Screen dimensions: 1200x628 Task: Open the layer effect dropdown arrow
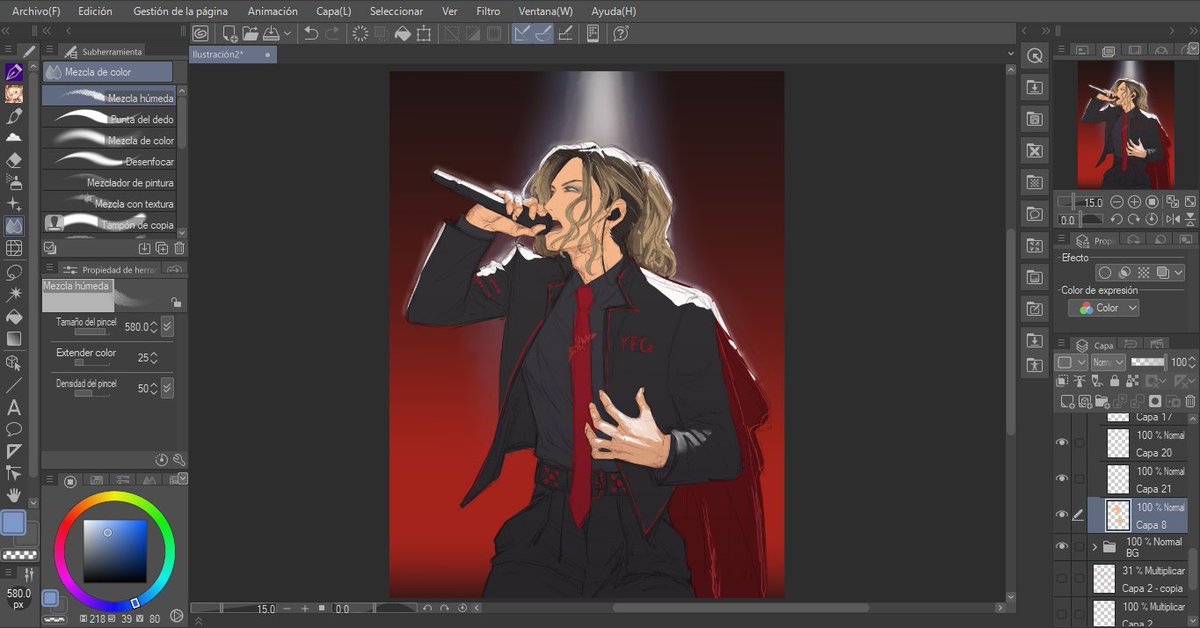(x=1179, y=272)
